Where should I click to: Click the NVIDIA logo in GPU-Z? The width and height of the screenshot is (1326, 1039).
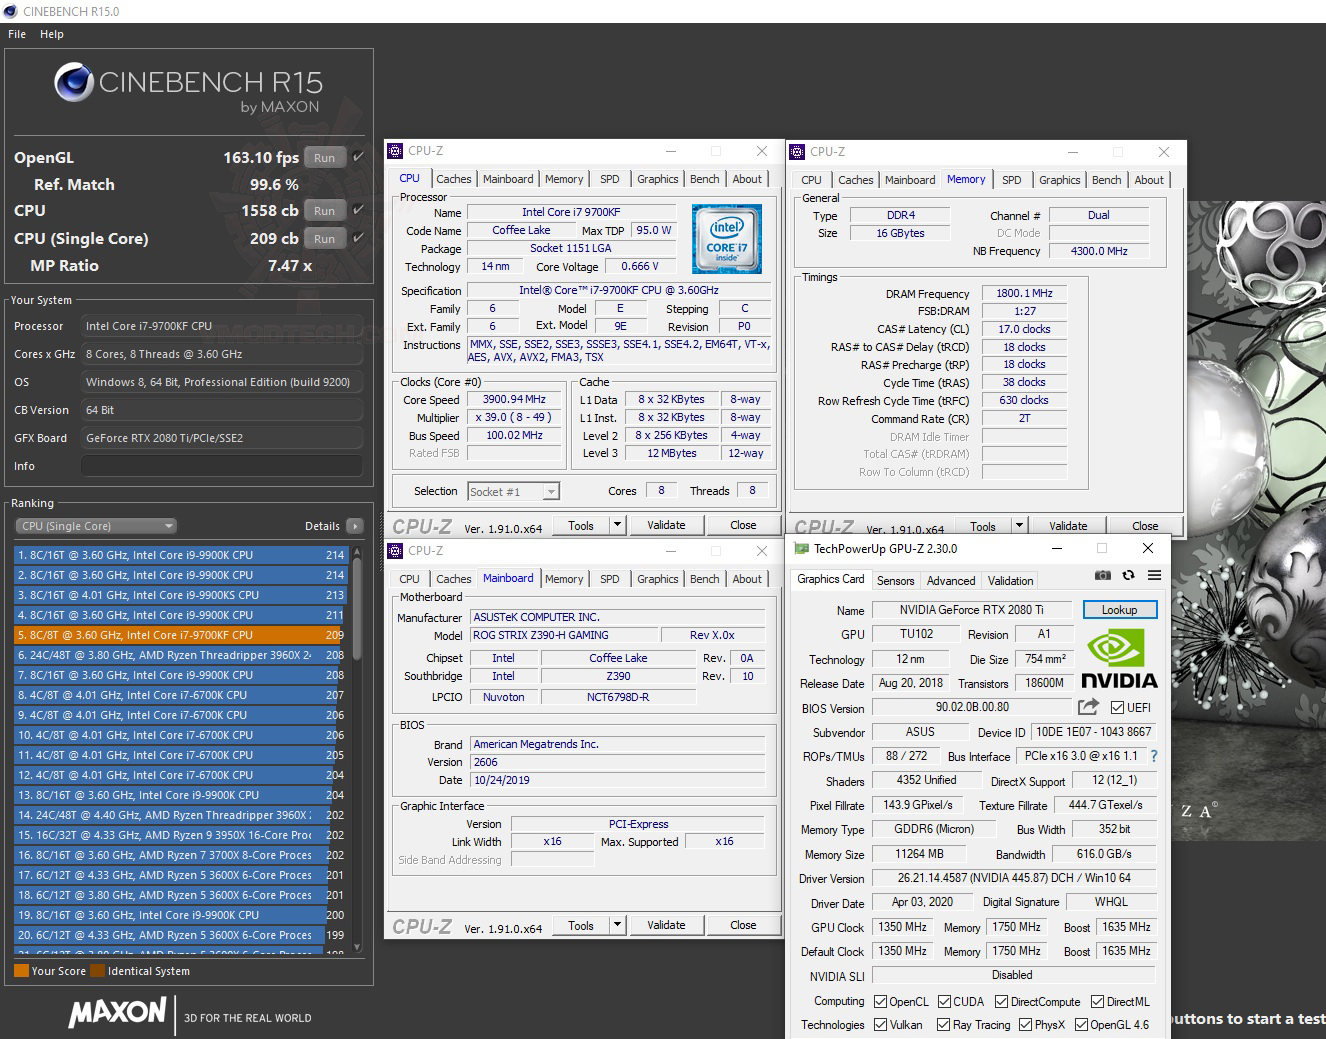1119,659
